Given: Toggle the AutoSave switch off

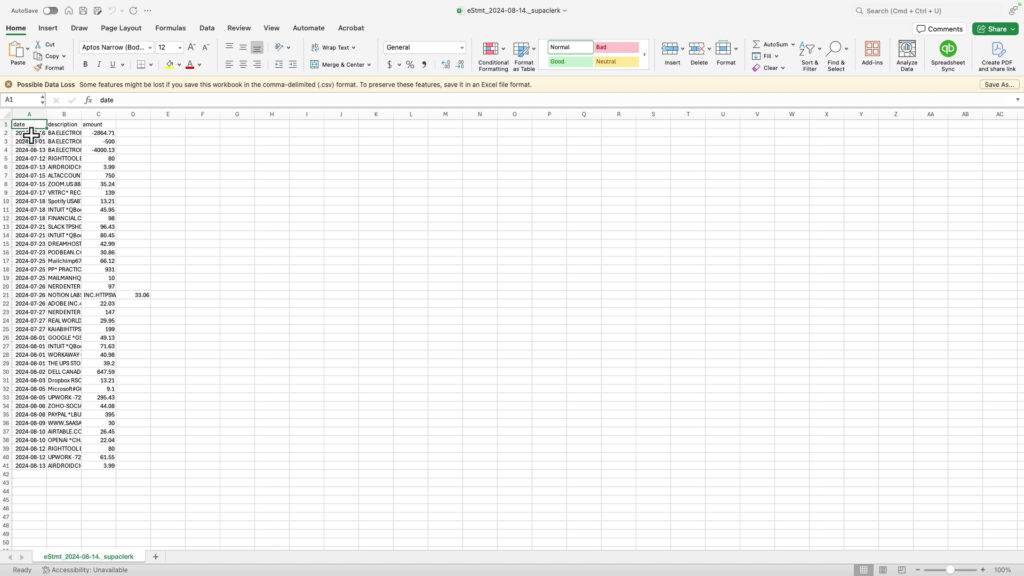Looking at the screenshot, I should point(53,8).
